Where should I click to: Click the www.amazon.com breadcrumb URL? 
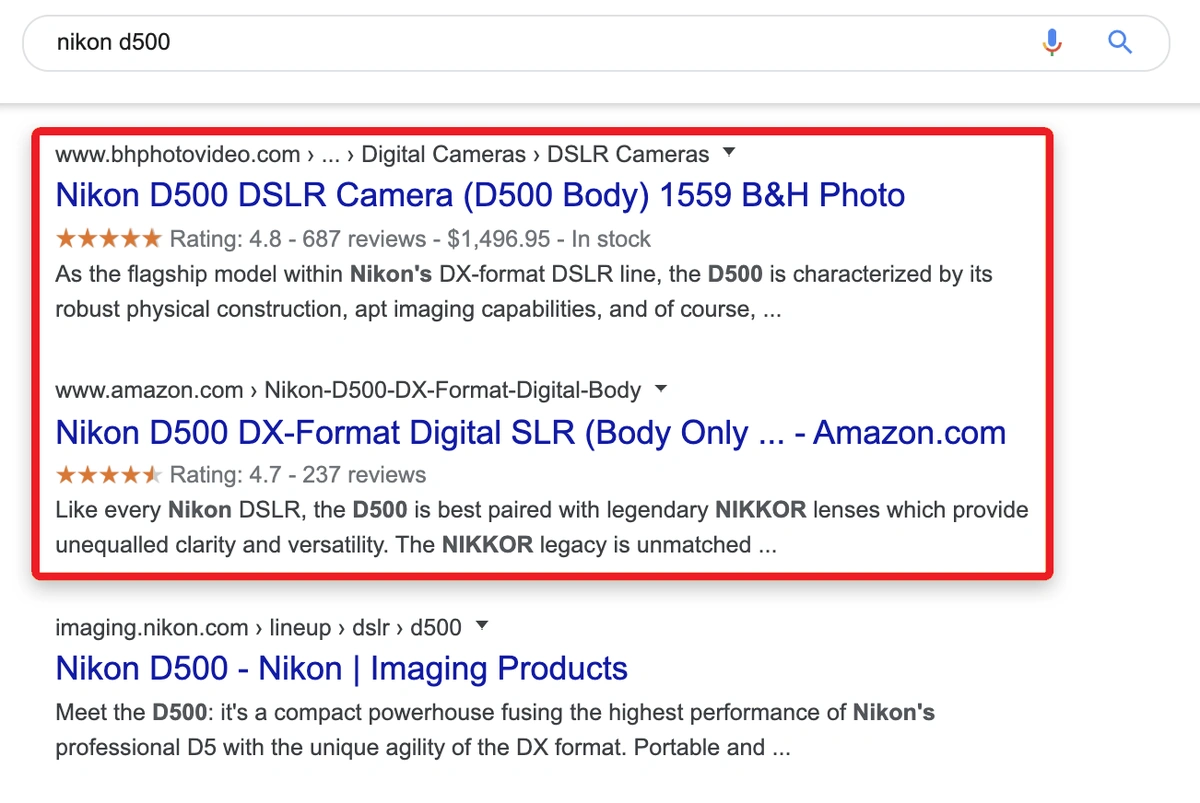click(x=149, y=389)
